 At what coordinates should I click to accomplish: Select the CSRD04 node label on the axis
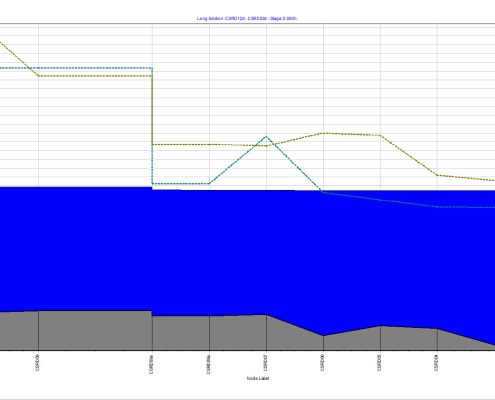pyautogui.click(x=436, y=363)
